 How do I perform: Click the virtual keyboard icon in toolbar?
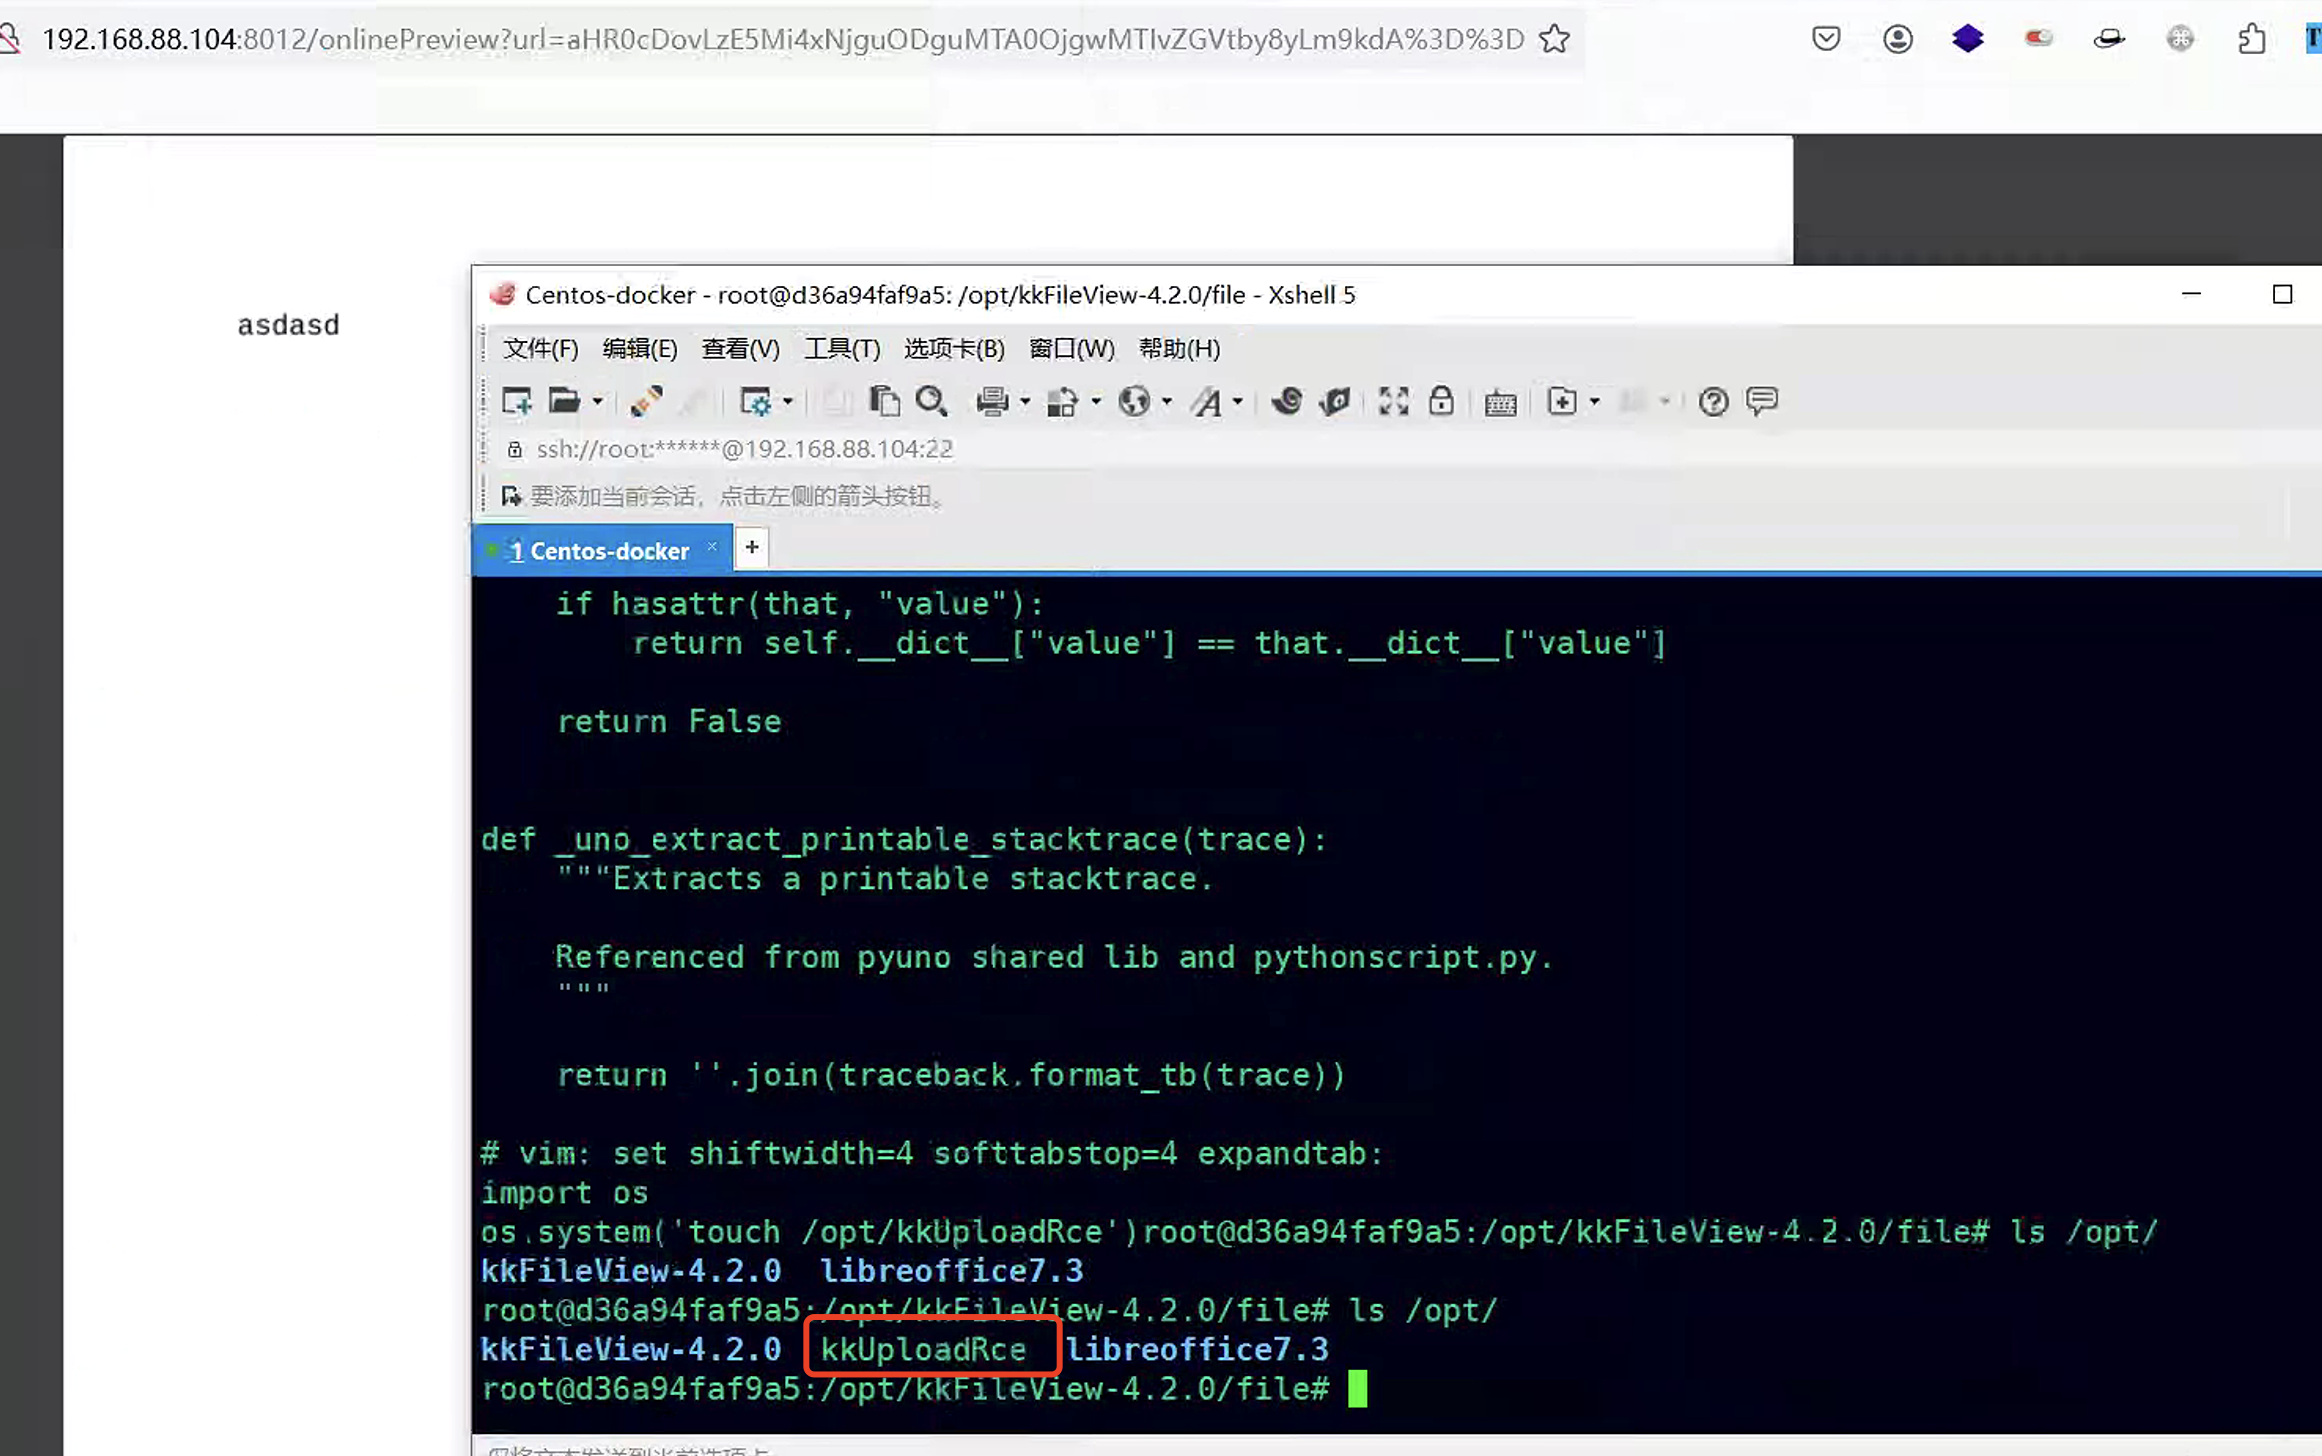click(x=1501, y=402)
